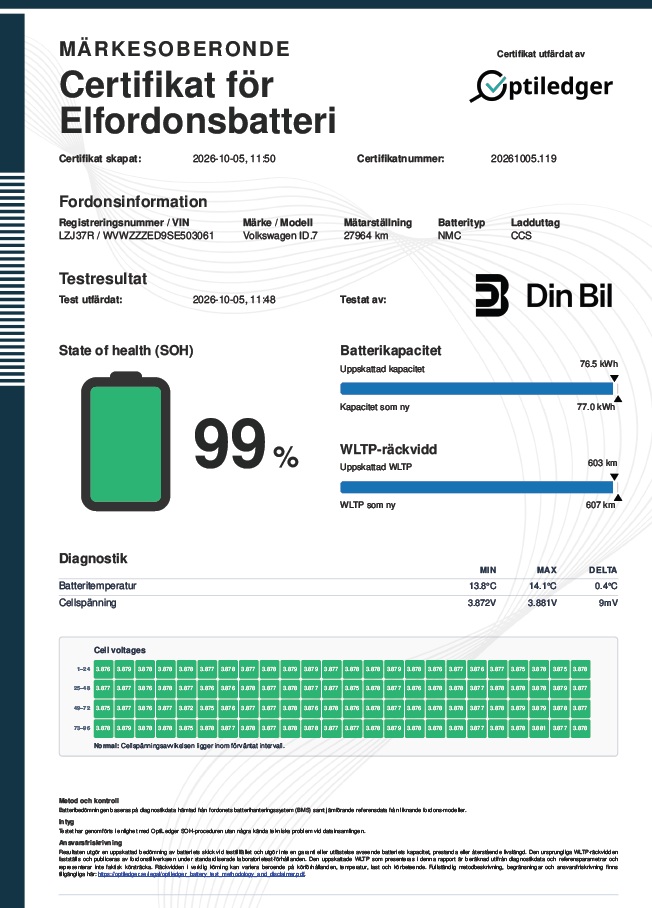The image size is (652, 908).
Task: Click the certificate created date 2026-10-05, 11:50
Action: click(234, 159)
